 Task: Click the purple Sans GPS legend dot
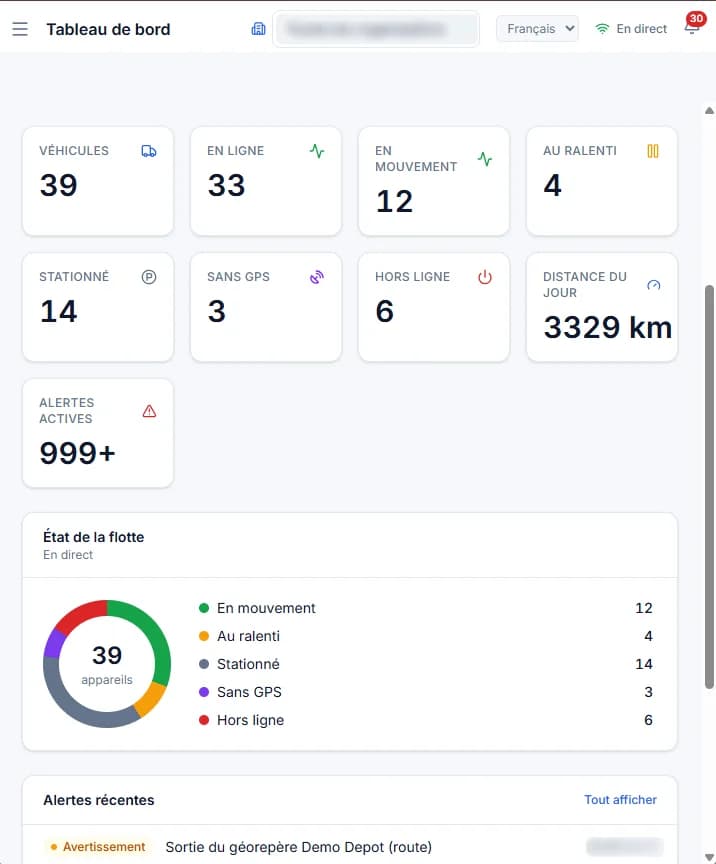(x=204, y=692)
